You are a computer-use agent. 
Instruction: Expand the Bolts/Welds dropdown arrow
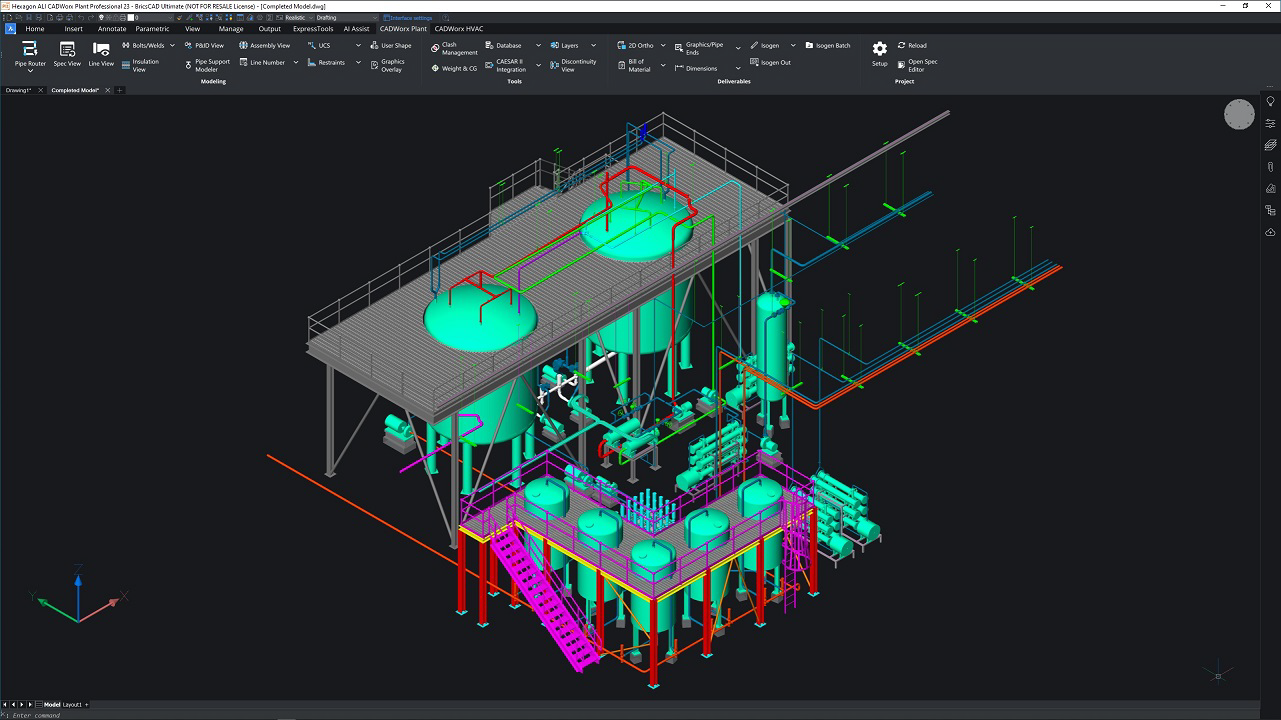(172, 46)
